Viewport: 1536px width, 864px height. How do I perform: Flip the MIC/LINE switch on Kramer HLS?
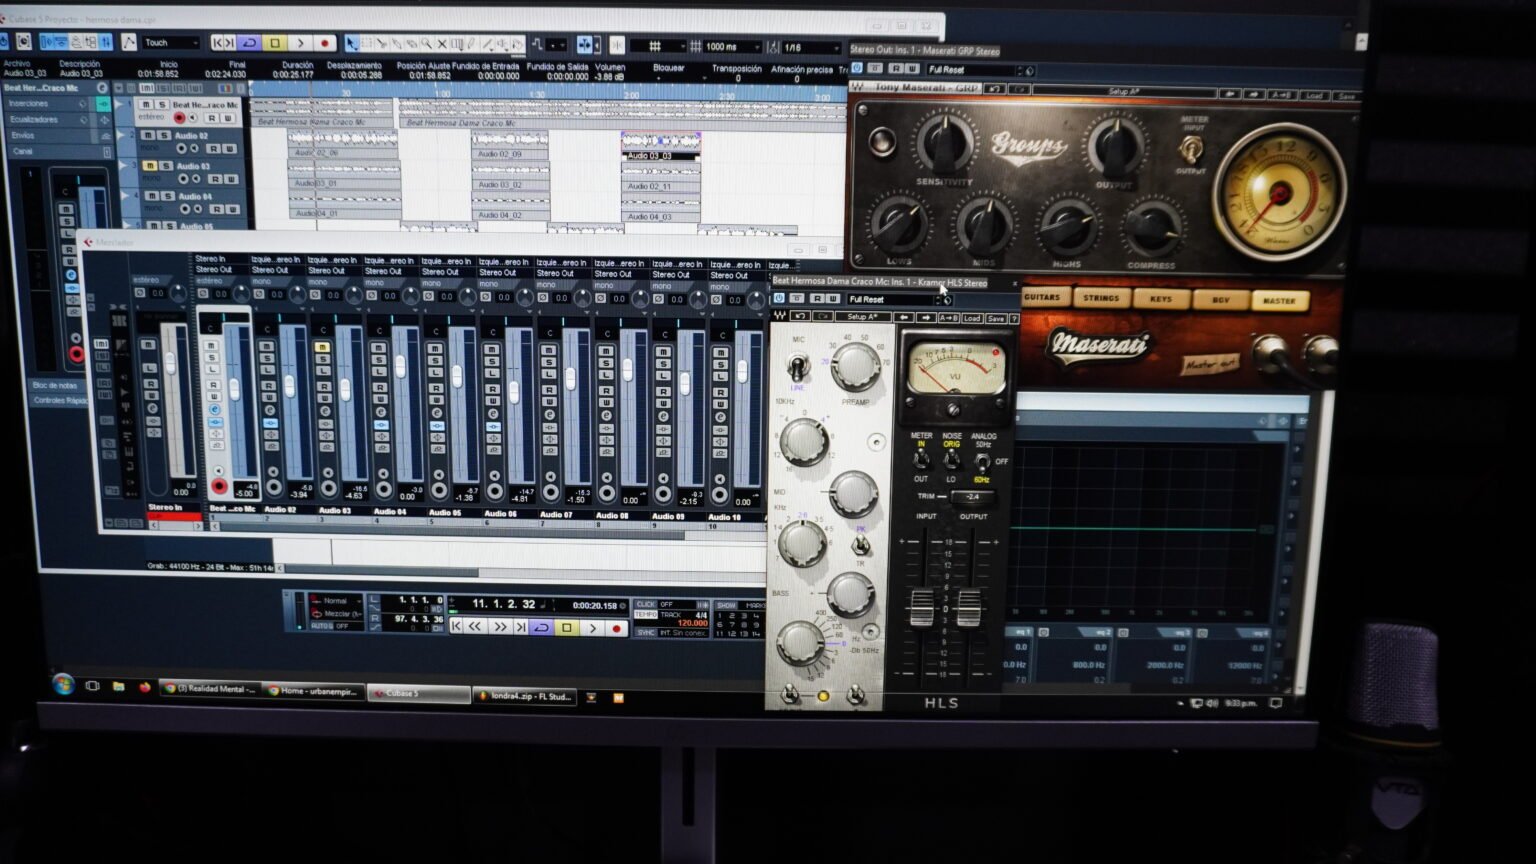click(x=798, y=367)
